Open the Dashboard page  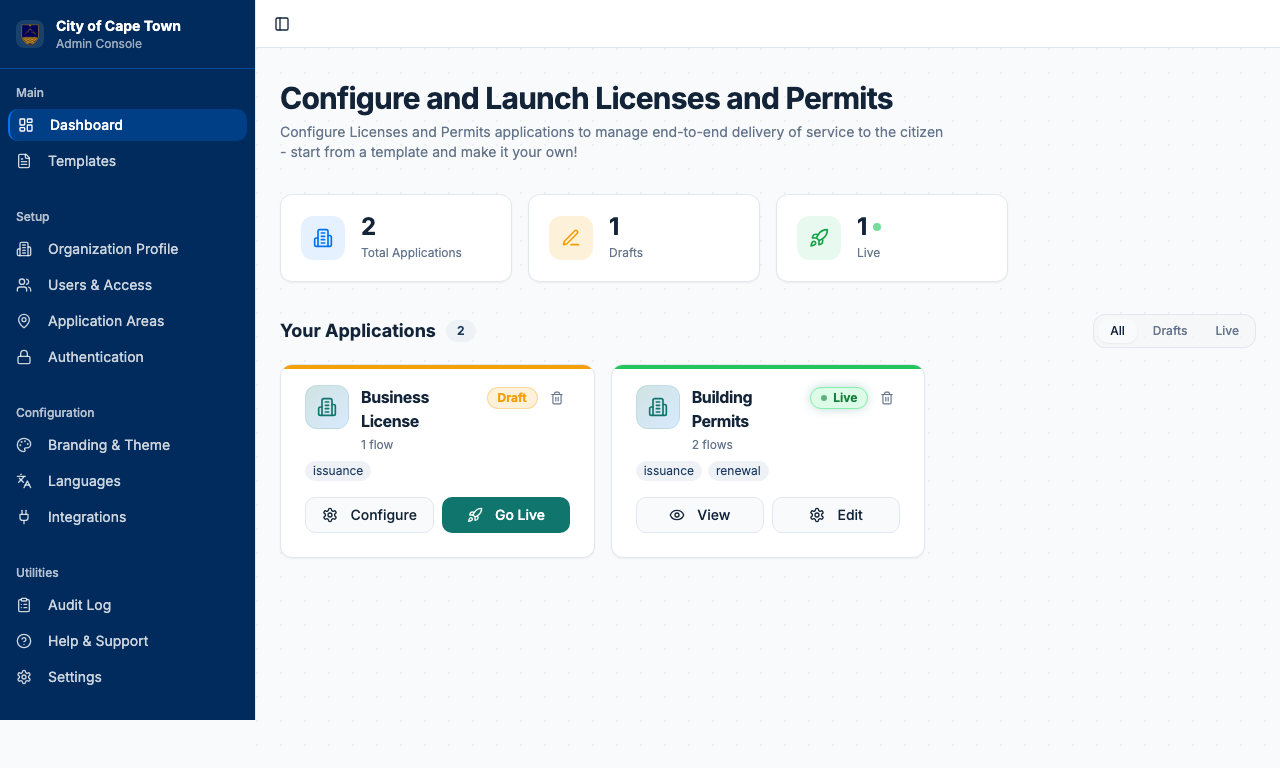tap(128, 125)
